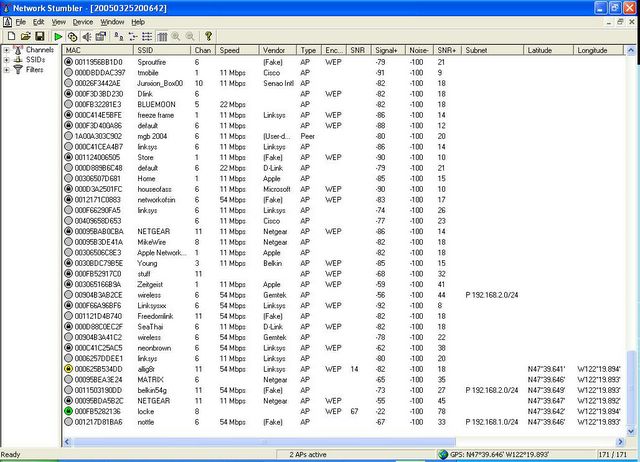Viewport: 640px width, 462px height.
Task: Select the Filters tree item
Action: 35,69
